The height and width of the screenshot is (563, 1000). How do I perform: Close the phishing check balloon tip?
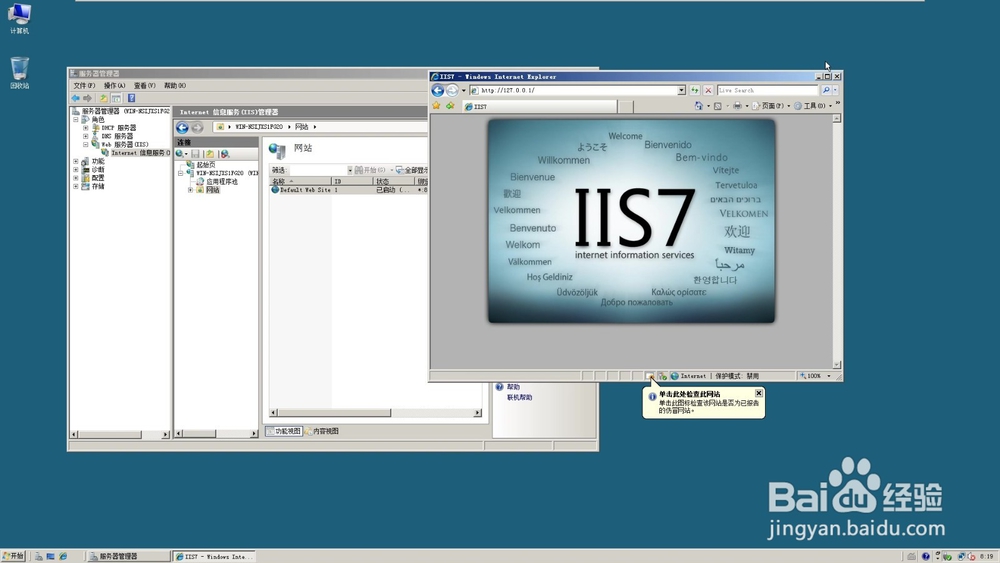click(758, 393)
